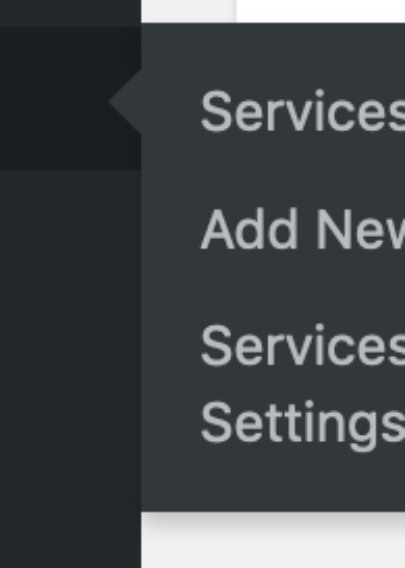Screen dimensions: 405x568
Task: Visit the Settings link in Services submenu
Action: (x=303, y=426)
